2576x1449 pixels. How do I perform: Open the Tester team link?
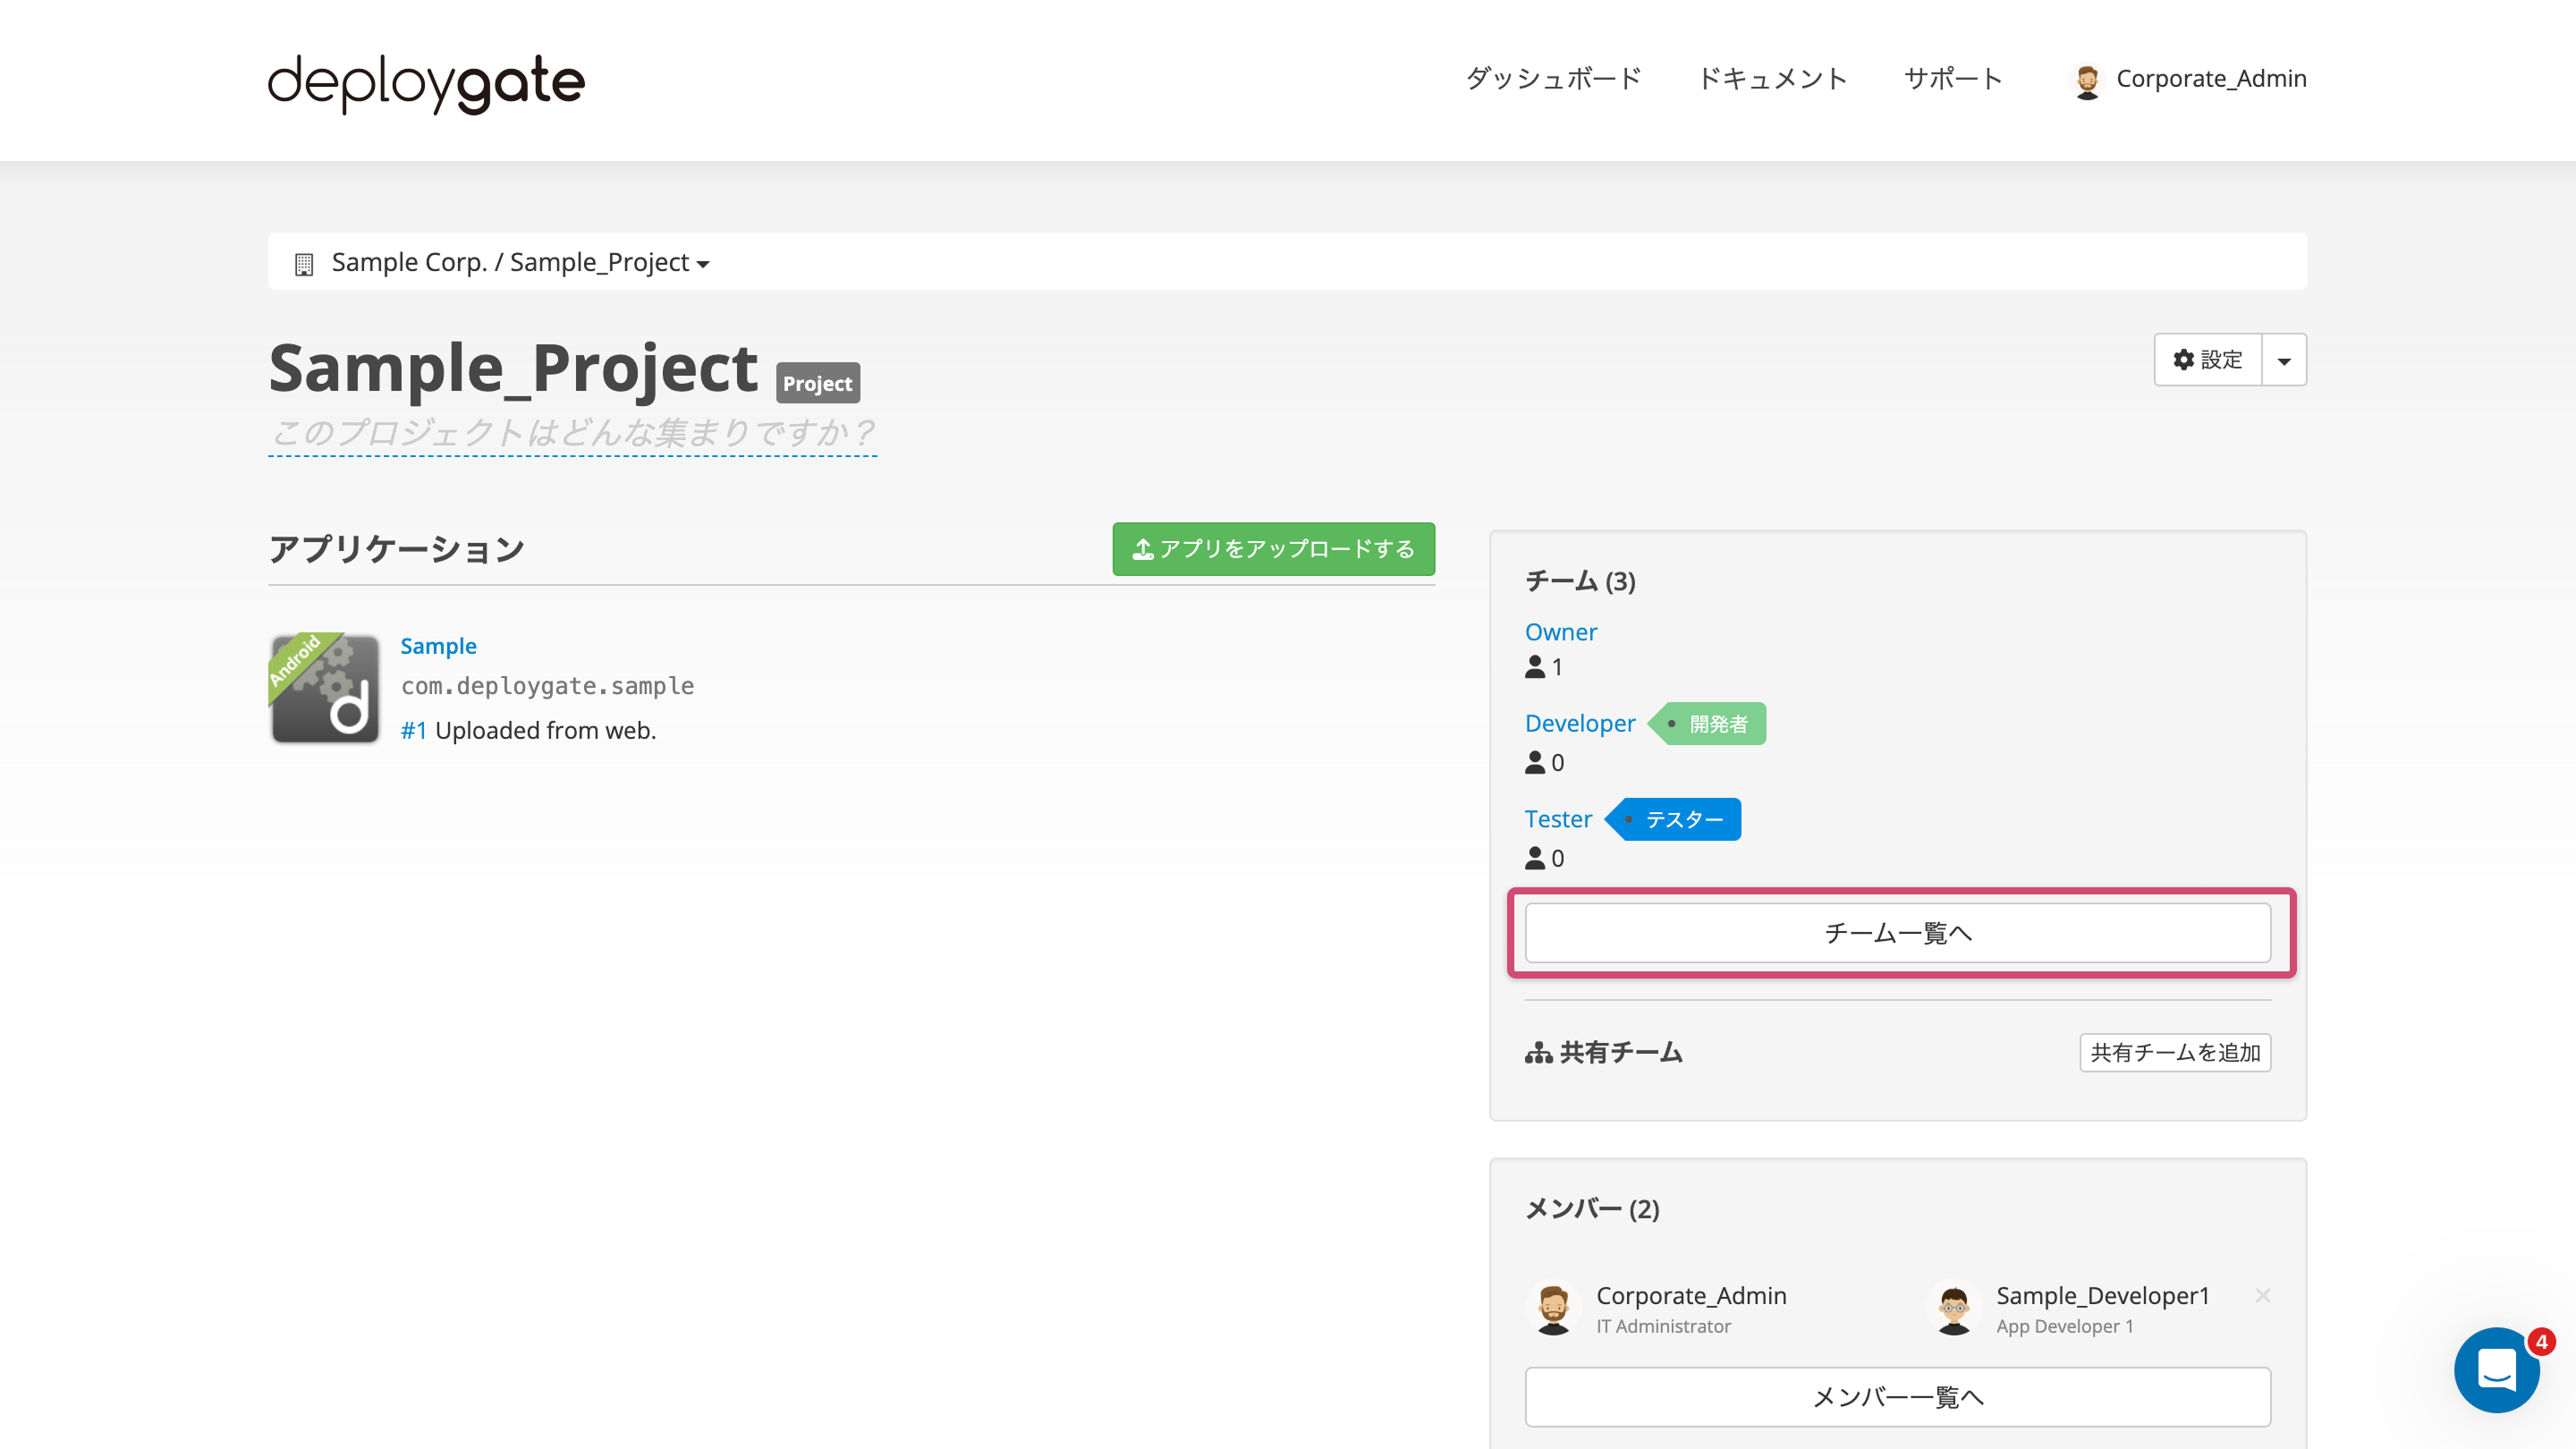coord(1558,819)
